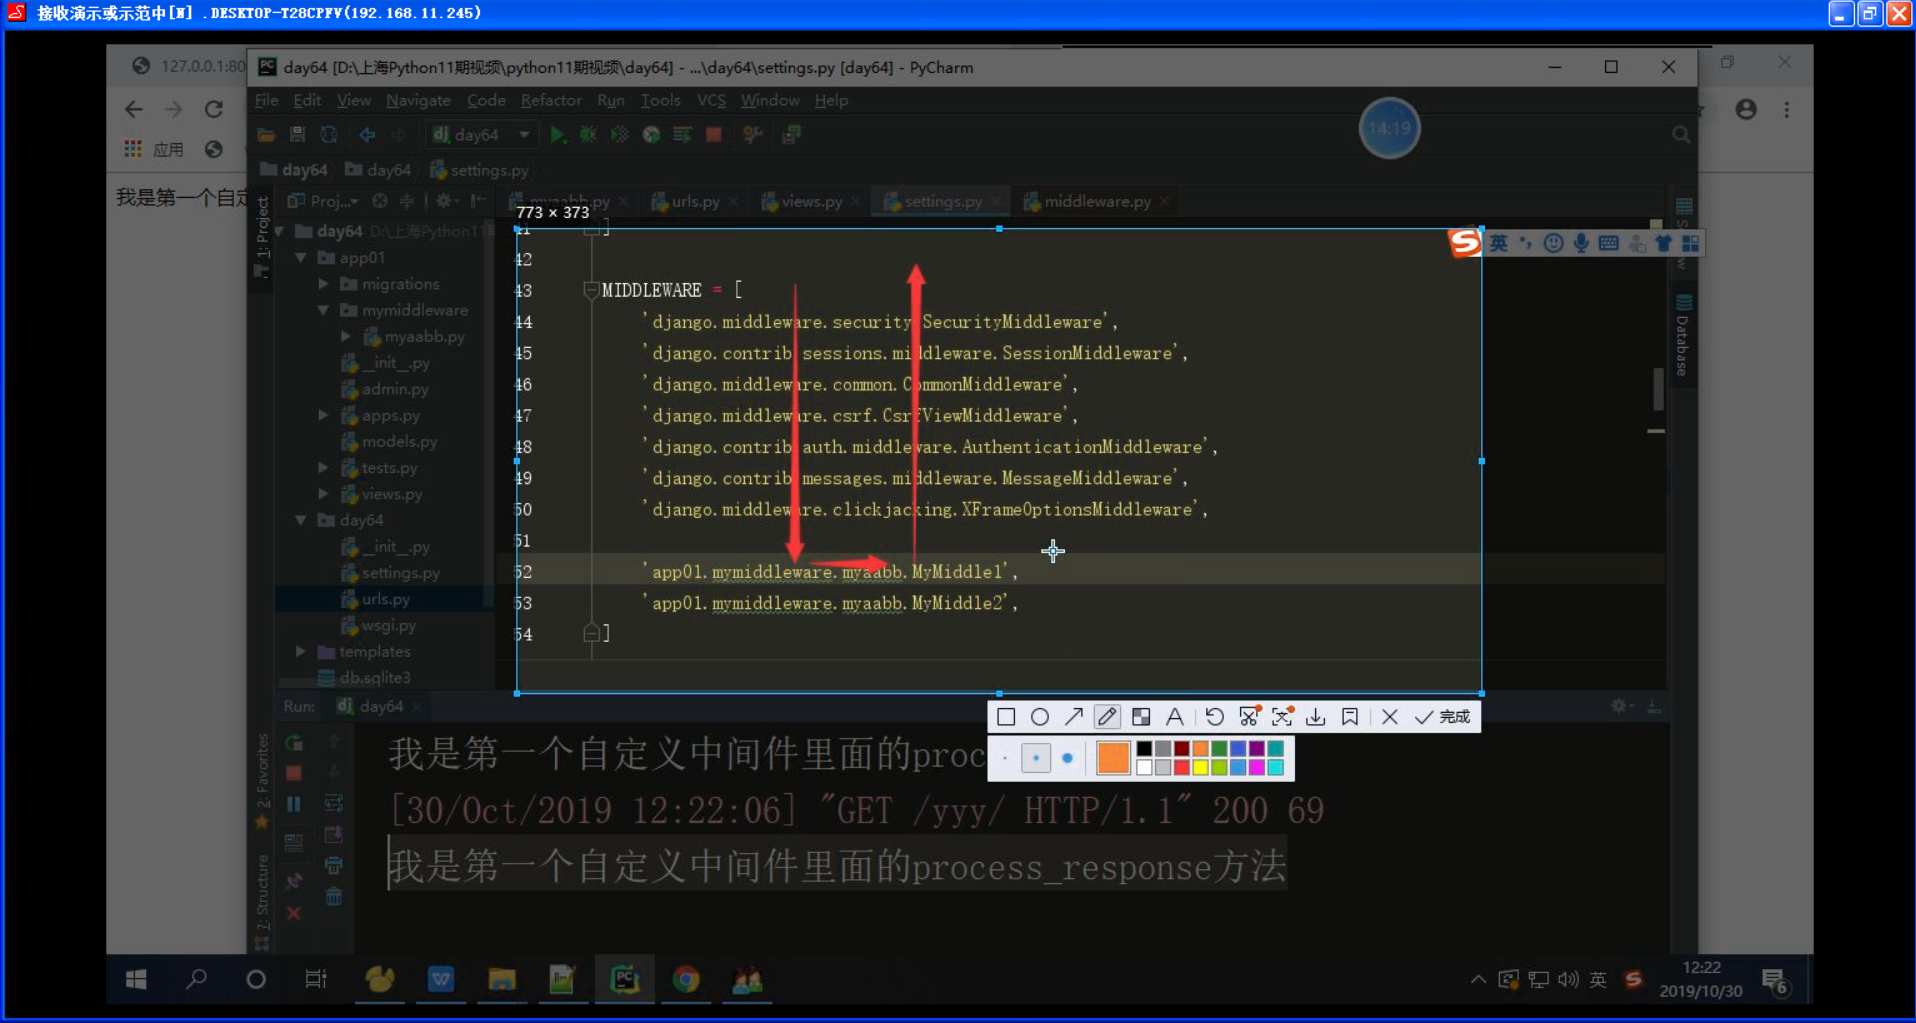The width and height of the screenshot is (1916, 1023).
Task: Select the text annotation tool
Action: (1175, 717)
